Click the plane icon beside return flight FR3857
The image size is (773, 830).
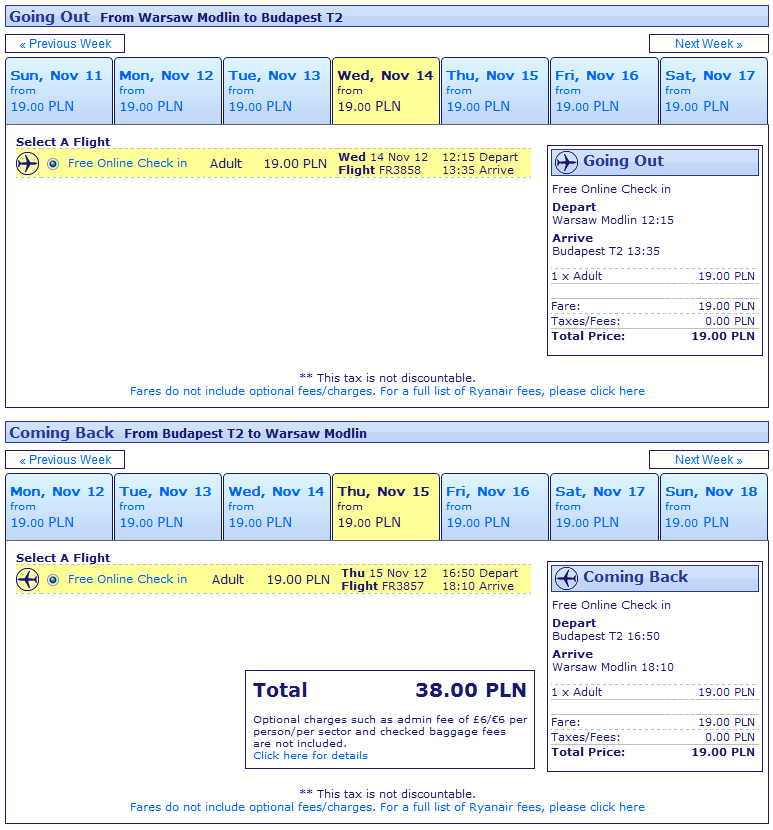click(x=28, y=580)
